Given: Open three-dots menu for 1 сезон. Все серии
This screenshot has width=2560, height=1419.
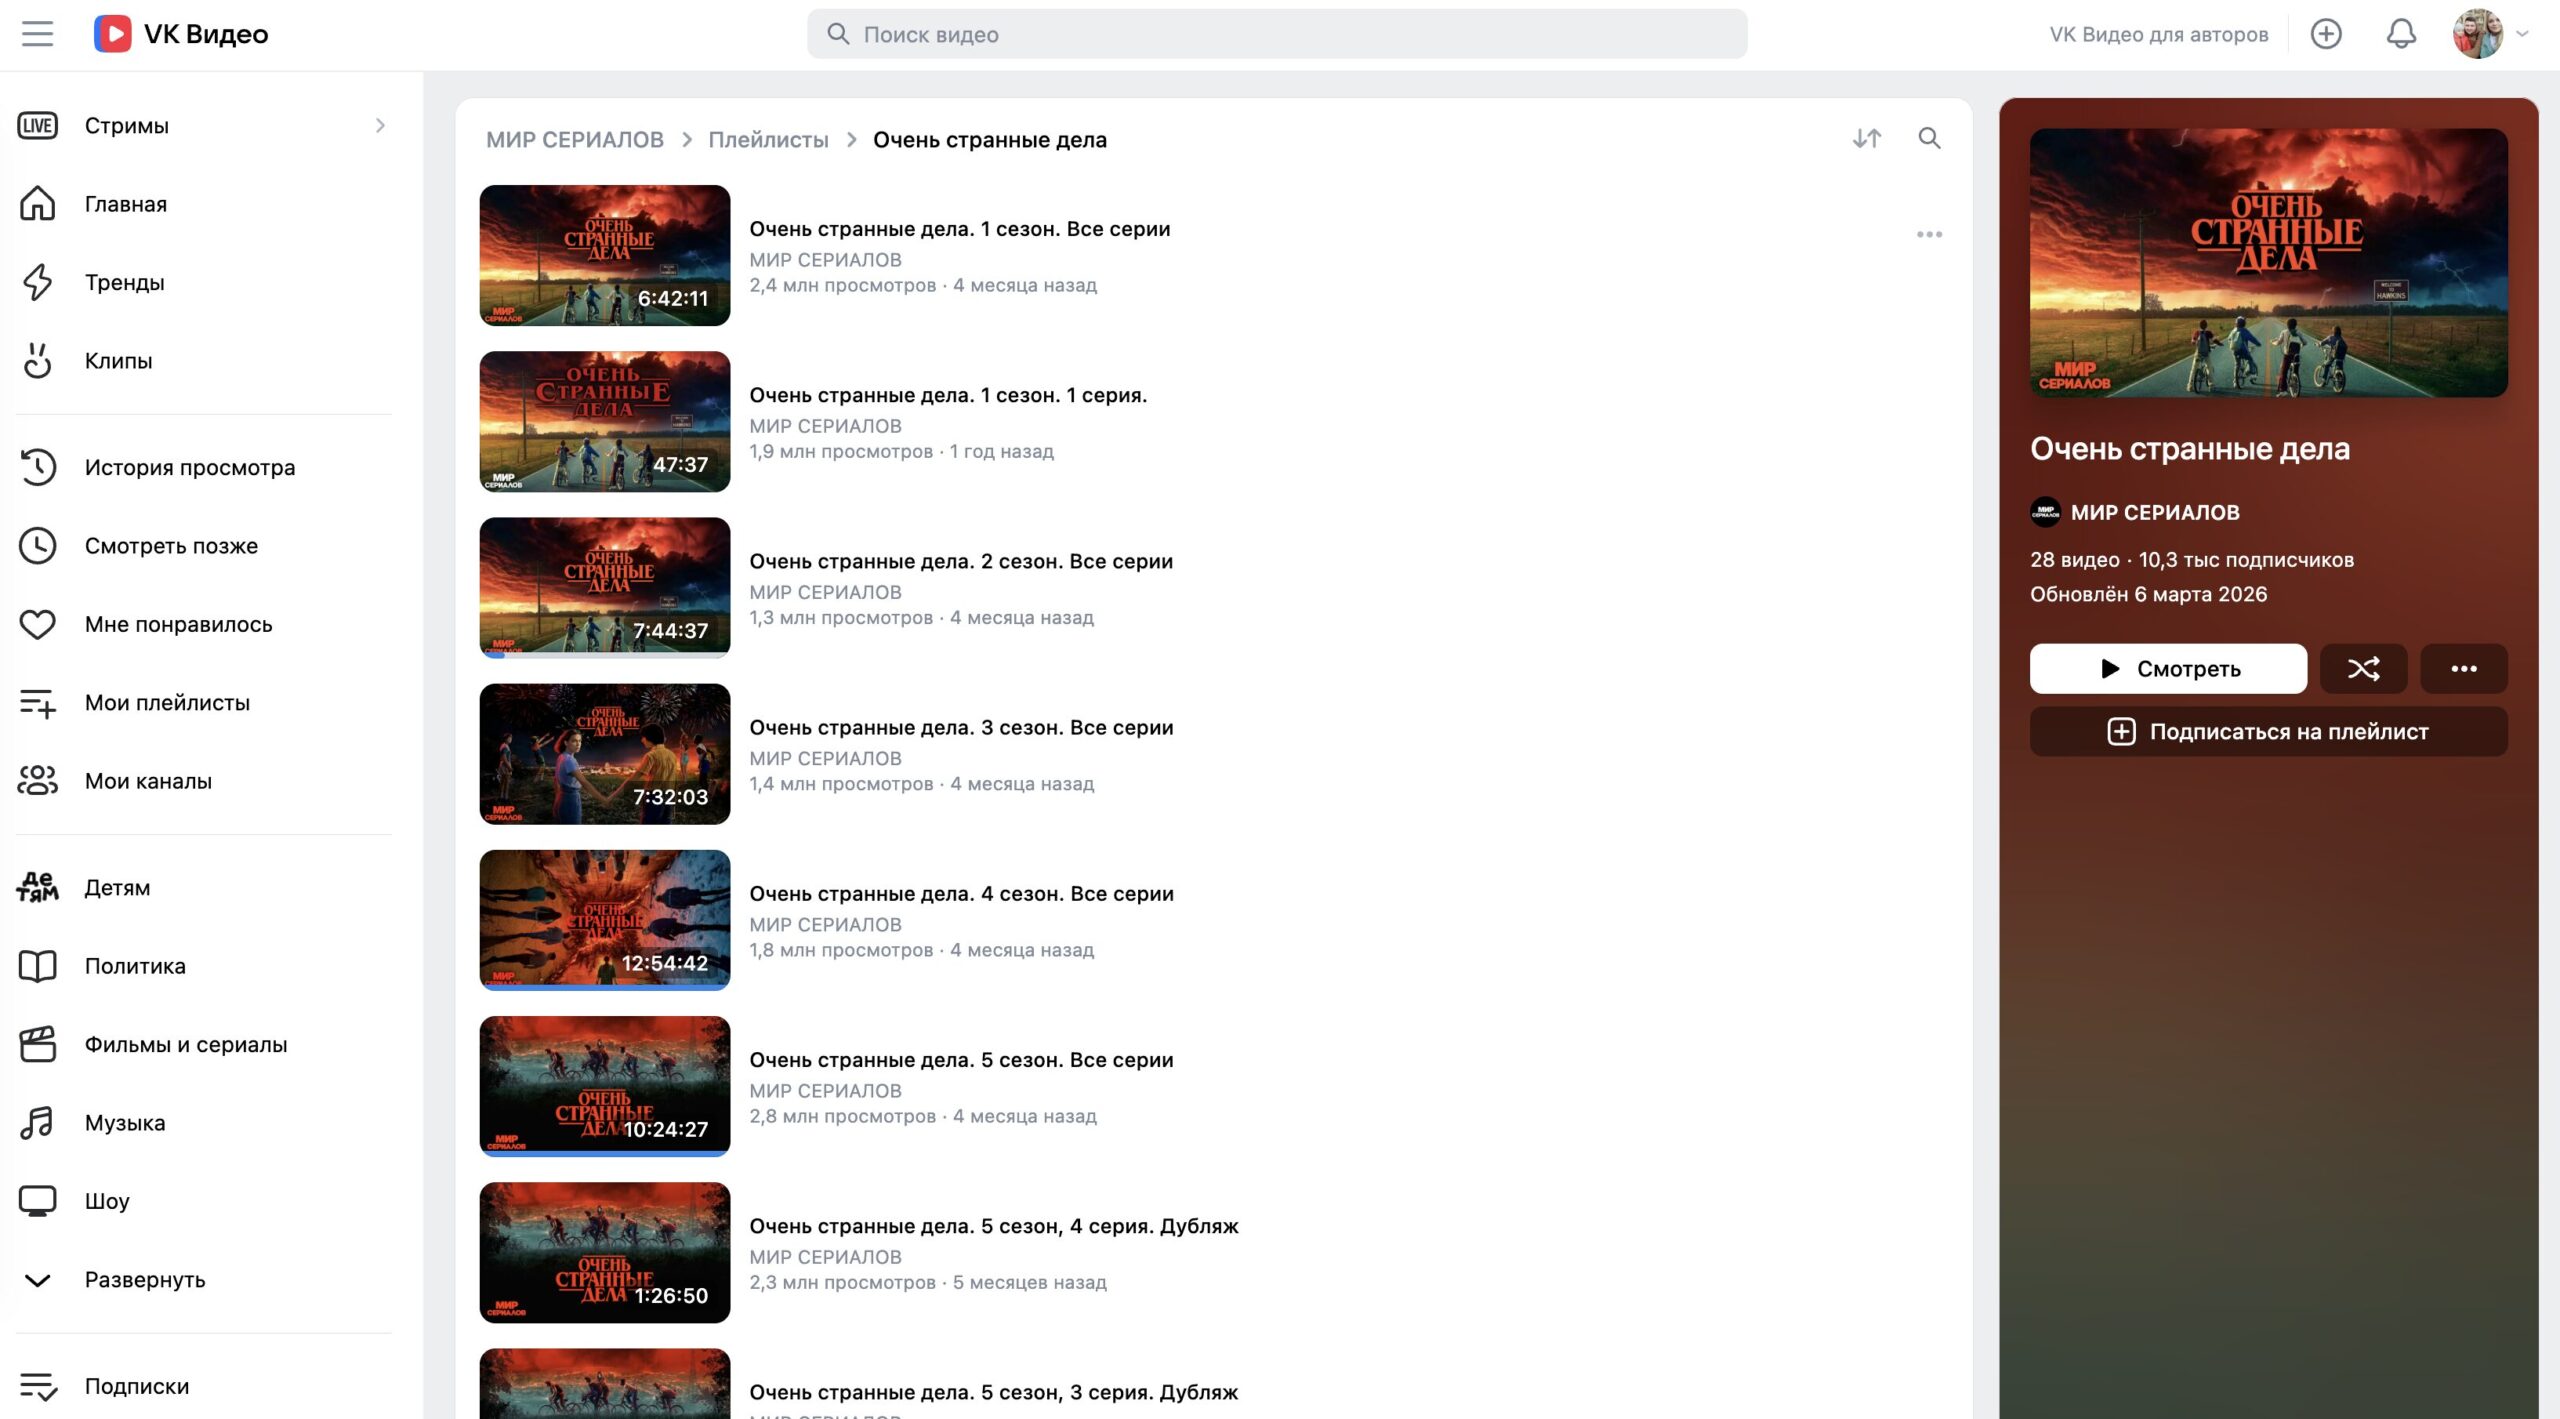Looking at the screenshot, I should click(x=1929, y=234).
